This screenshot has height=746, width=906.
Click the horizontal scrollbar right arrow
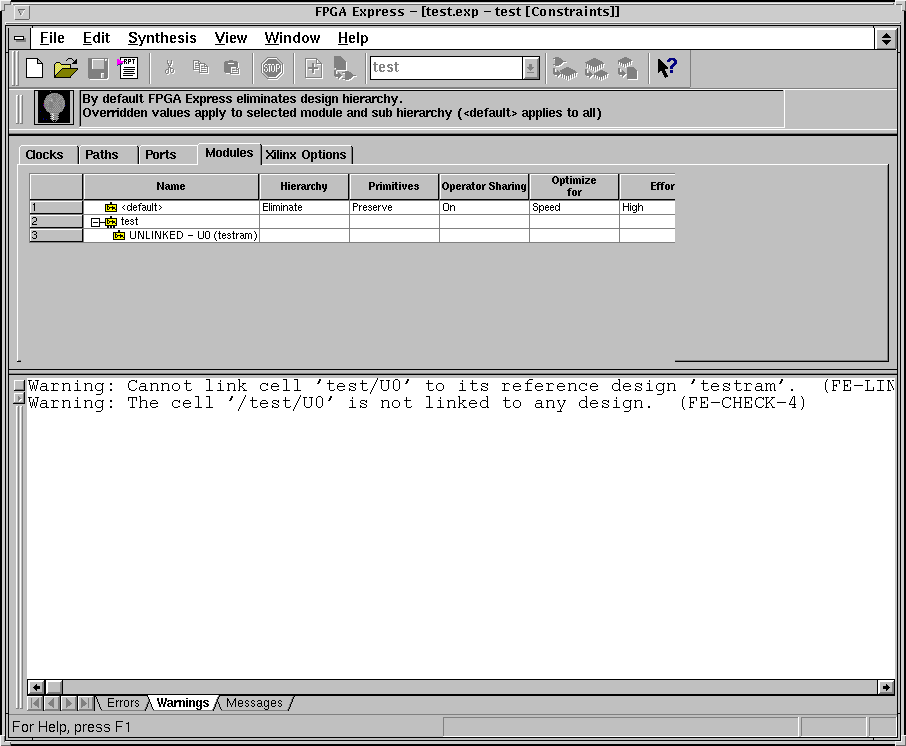click(886, 687)
